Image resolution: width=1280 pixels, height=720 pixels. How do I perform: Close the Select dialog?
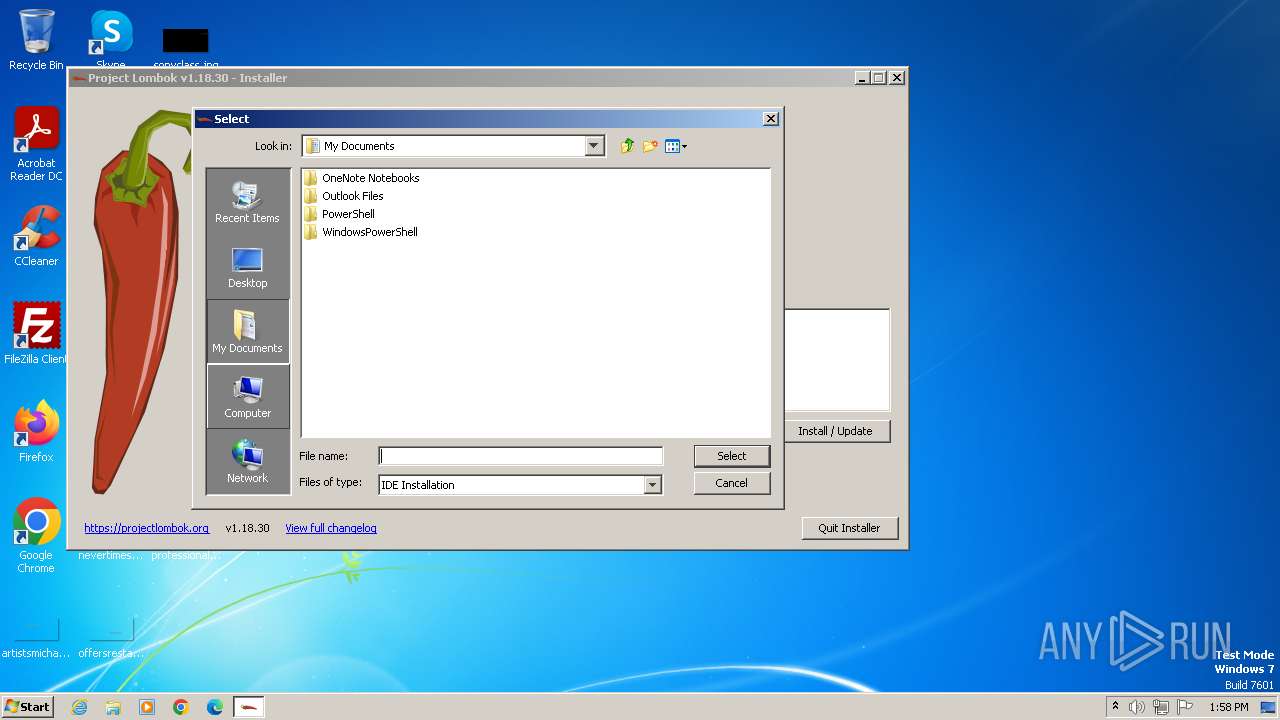click(770, 118)
